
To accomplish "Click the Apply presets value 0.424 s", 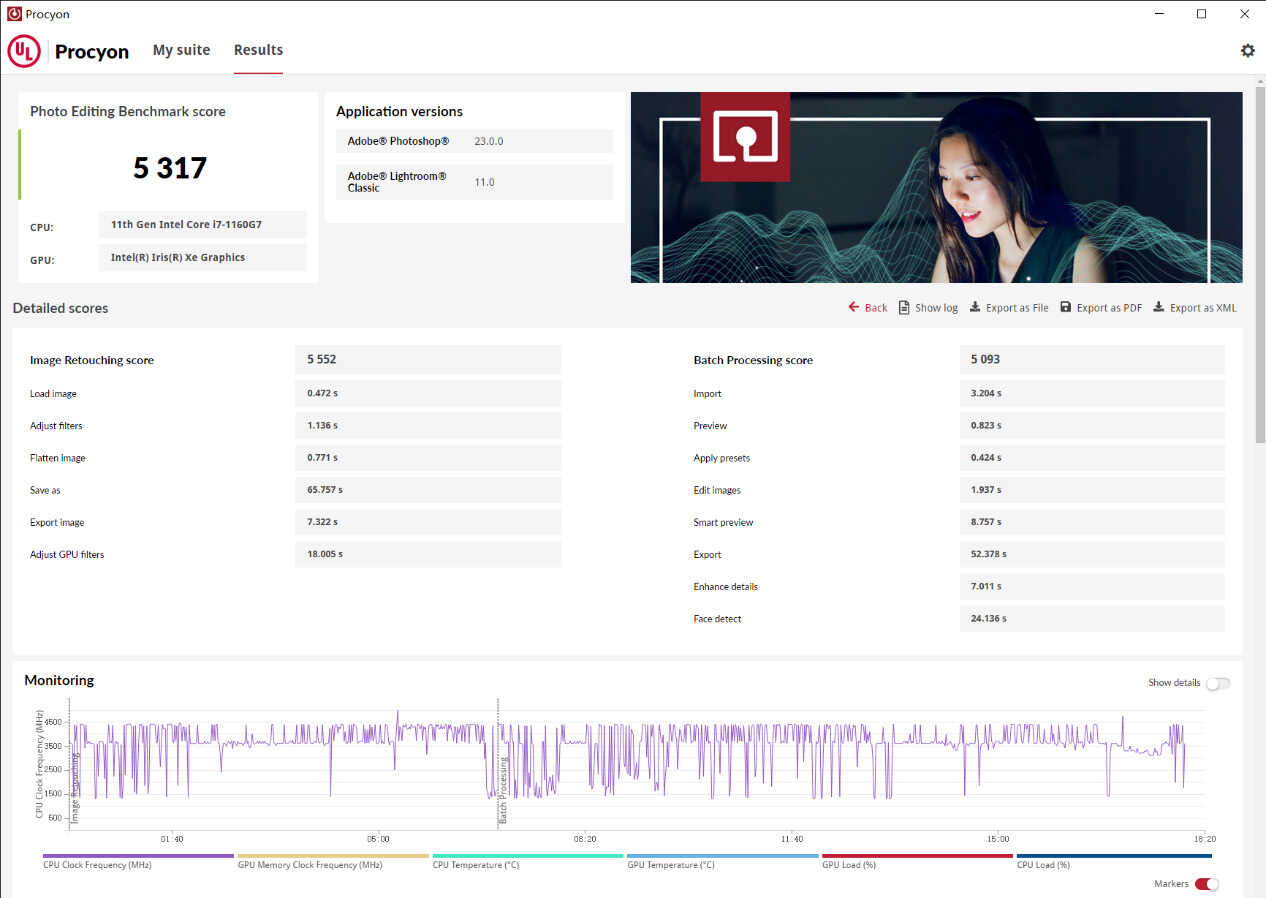I will [1092, 457].
